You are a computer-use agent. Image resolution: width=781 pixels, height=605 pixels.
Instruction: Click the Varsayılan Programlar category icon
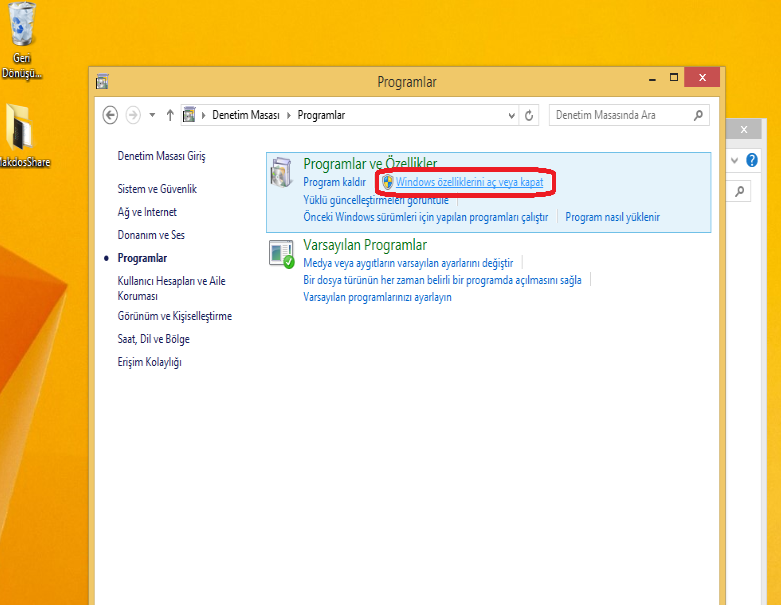[x=282, y=254]
